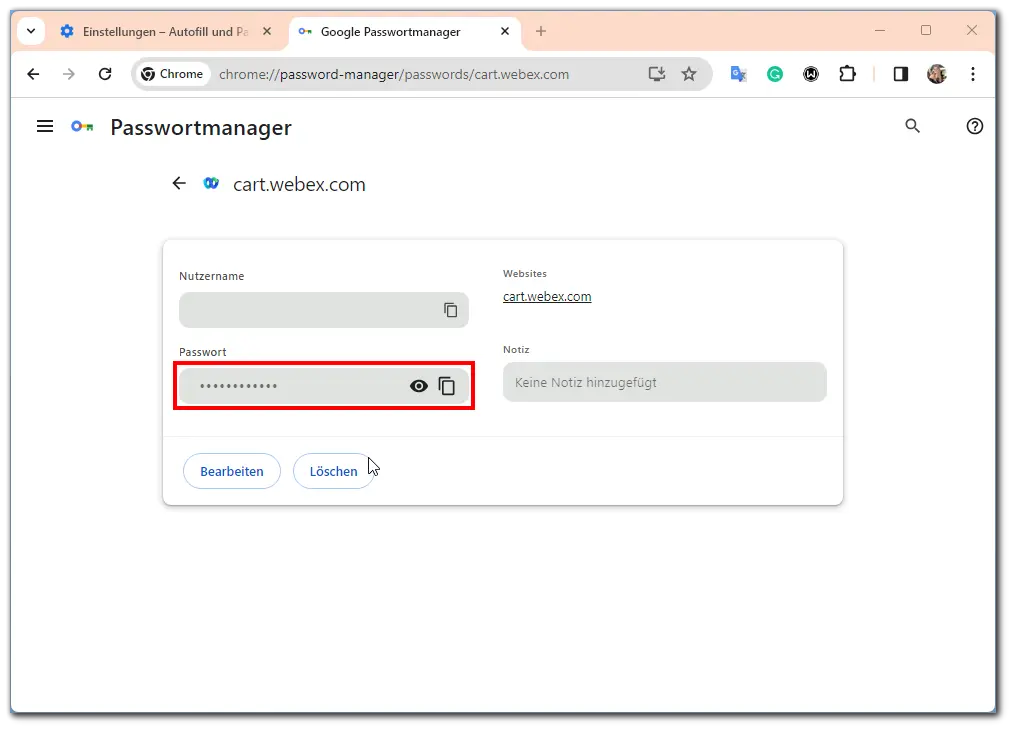Click the Chrome site info chip
This screenshot has width=1014, height=731.
tap(172, 74)
